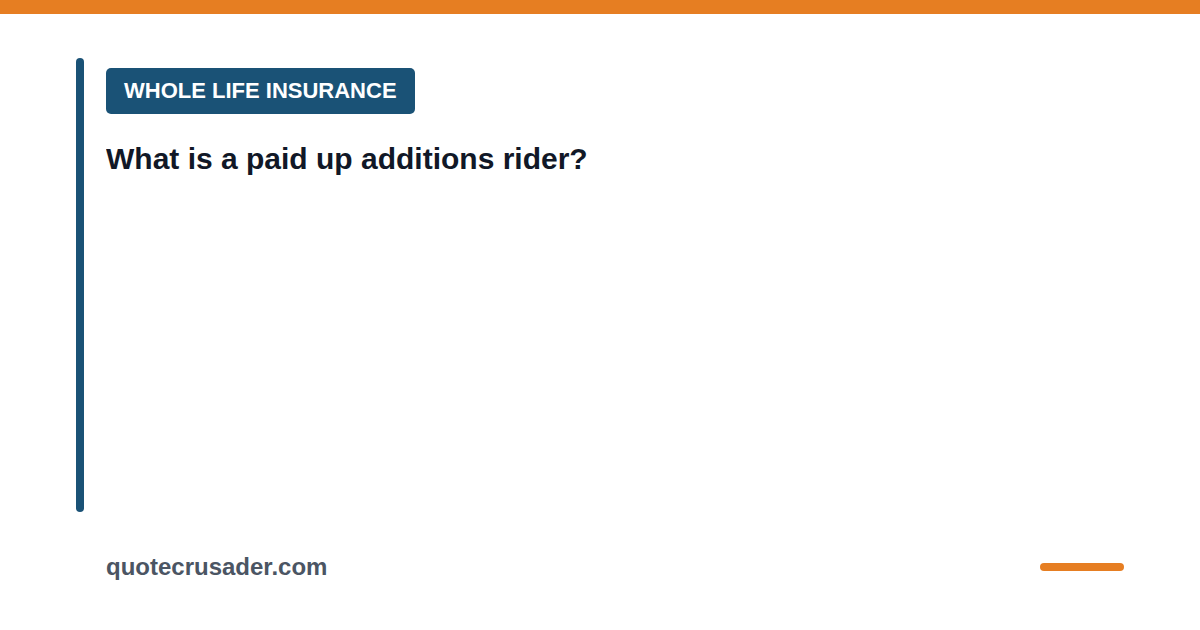Click the WHOLE LIFE INSURANCE badge
The height and width of the screenshot is (630, 1200).
(x=260, y=91)
